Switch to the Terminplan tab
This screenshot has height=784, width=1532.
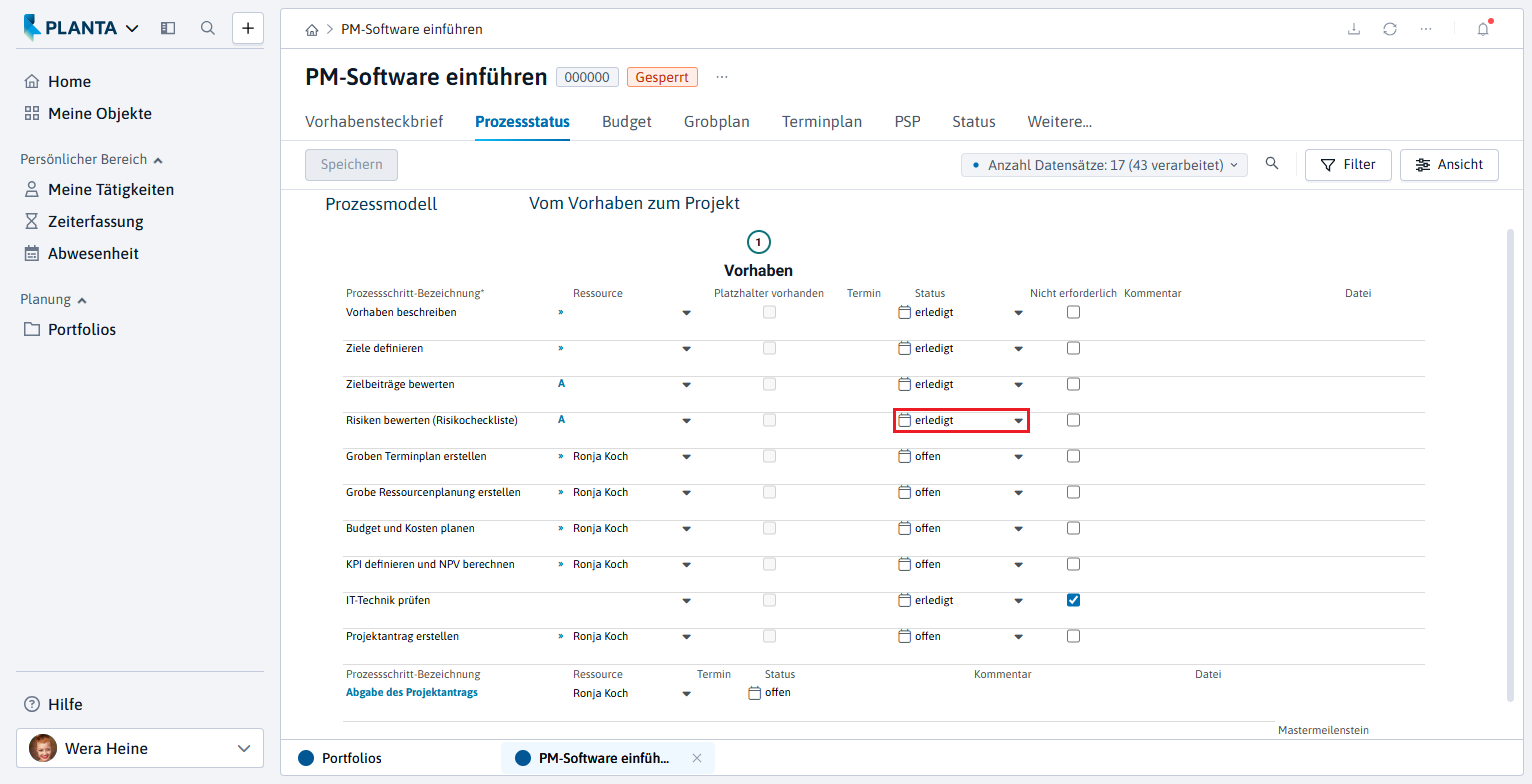pyautogui.click(x=822, y=122)
